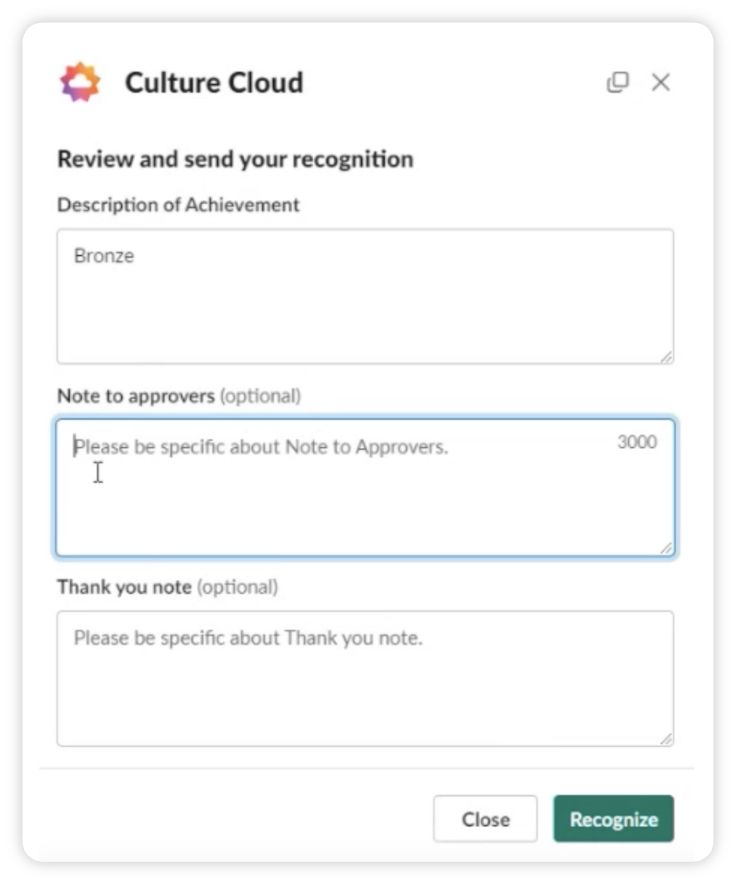736x884 pixels.
Task: Click the Culture Cloud title text
Action: point(214,82)
